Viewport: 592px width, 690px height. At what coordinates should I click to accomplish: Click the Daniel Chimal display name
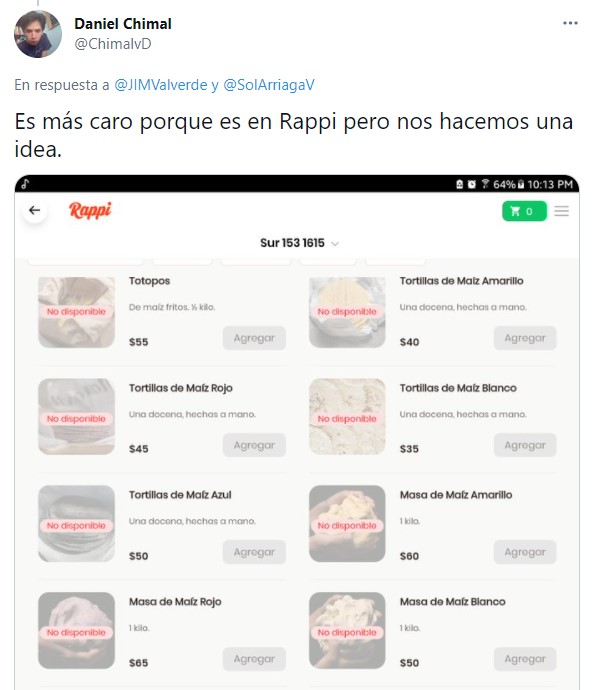[123, 24]
